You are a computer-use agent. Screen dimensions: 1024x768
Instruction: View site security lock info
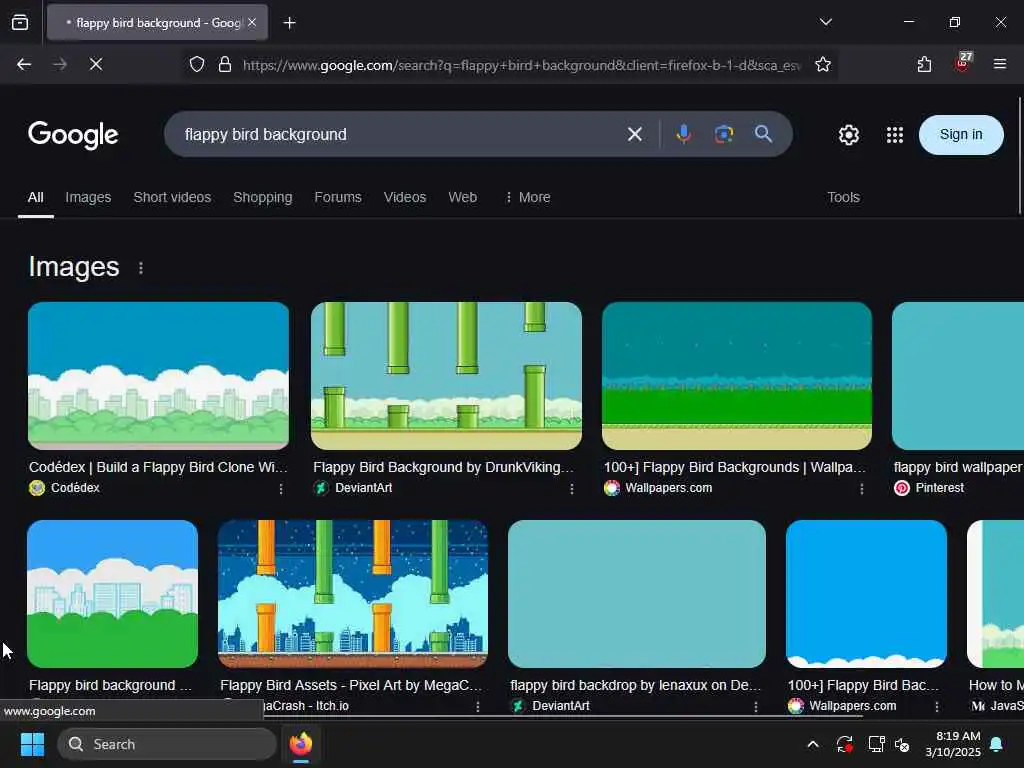point(225,64)
